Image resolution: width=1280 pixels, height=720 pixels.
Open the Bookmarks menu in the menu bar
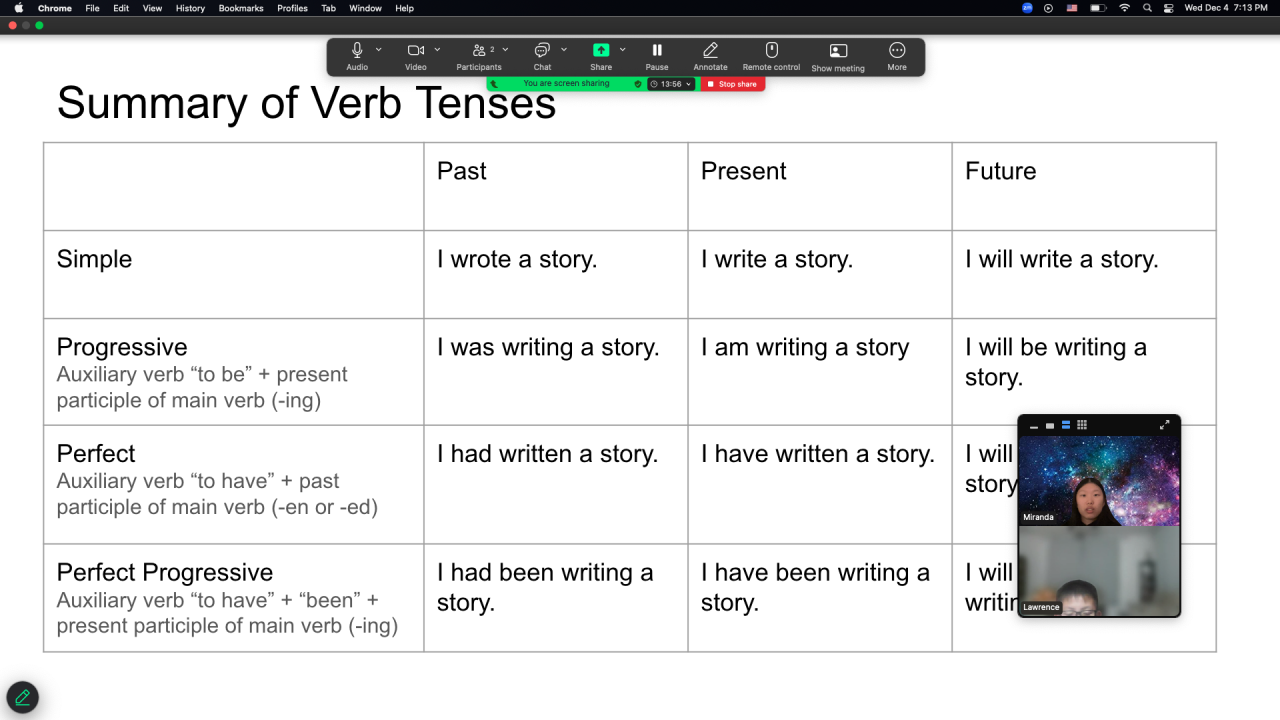click(x=241, y=8)
